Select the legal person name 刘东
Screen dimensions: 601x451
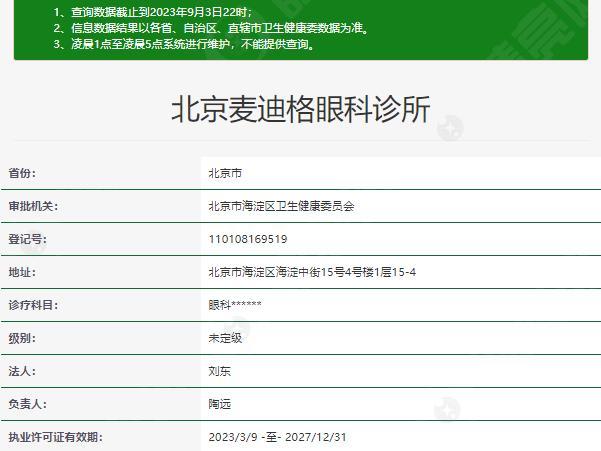(220, 371)
